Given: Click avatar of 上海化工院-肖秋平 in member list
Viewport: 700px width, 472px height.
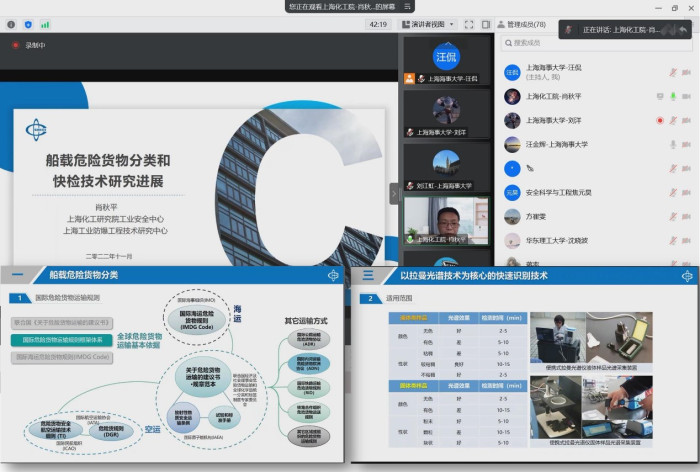Looking at the screenshot, I should click(x=512, y=96).
